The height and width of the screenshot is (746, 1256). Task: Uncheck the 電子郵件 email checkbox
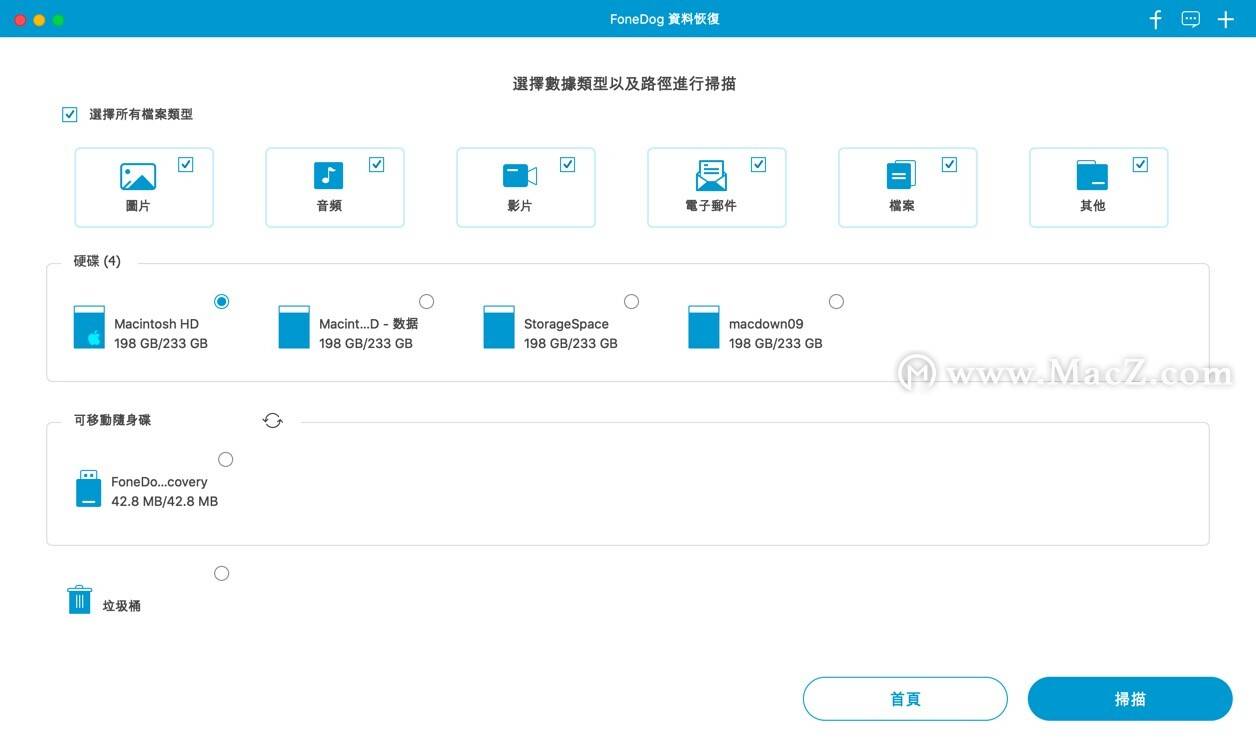click(759, 164)
